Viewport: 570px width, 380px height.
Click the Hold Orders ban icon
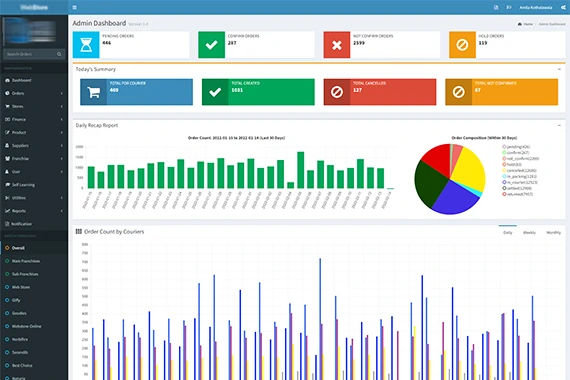coord(462,45)
